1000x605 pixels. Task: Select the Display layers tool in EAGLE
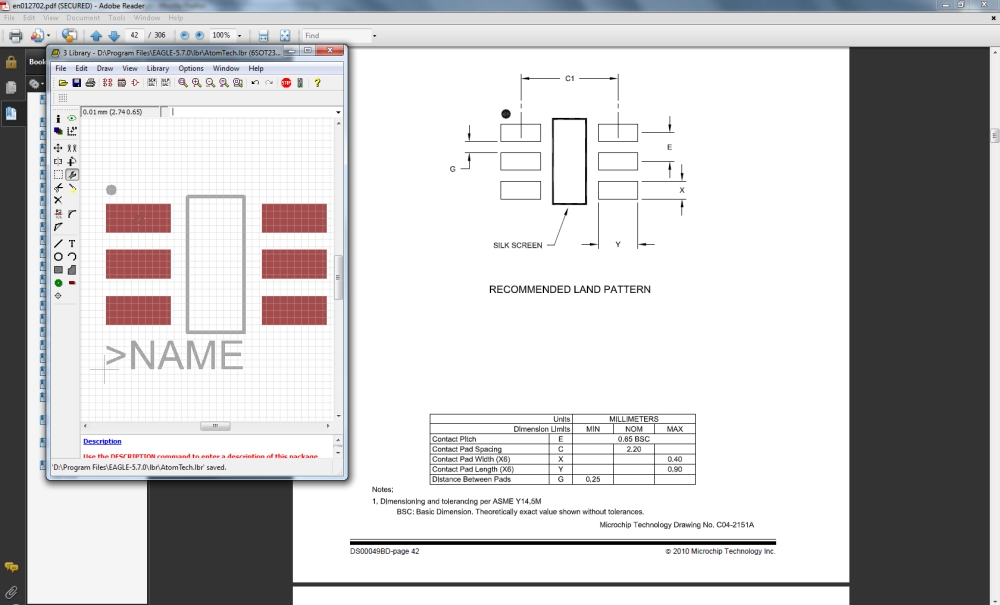click(x=58, y=131)
